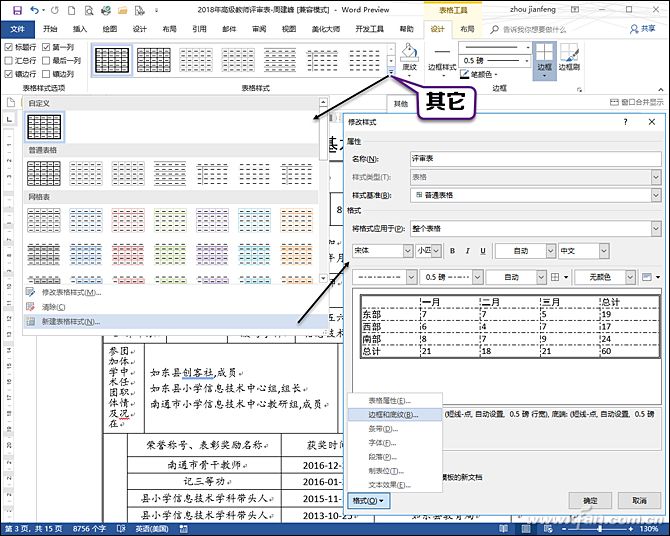Viewport: 670px width, 536px height.
Task: Apply Italic in Modify Style dialog
Action: tap(467, 251)
